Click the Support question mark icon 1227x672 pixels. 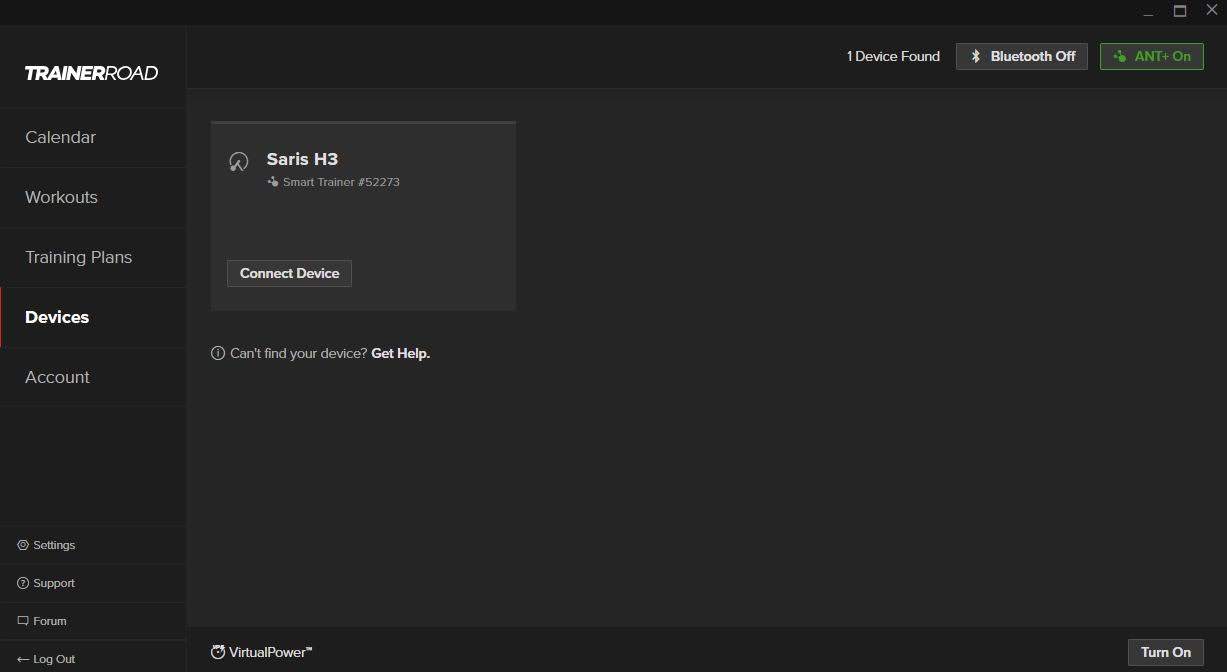[23, 583]
